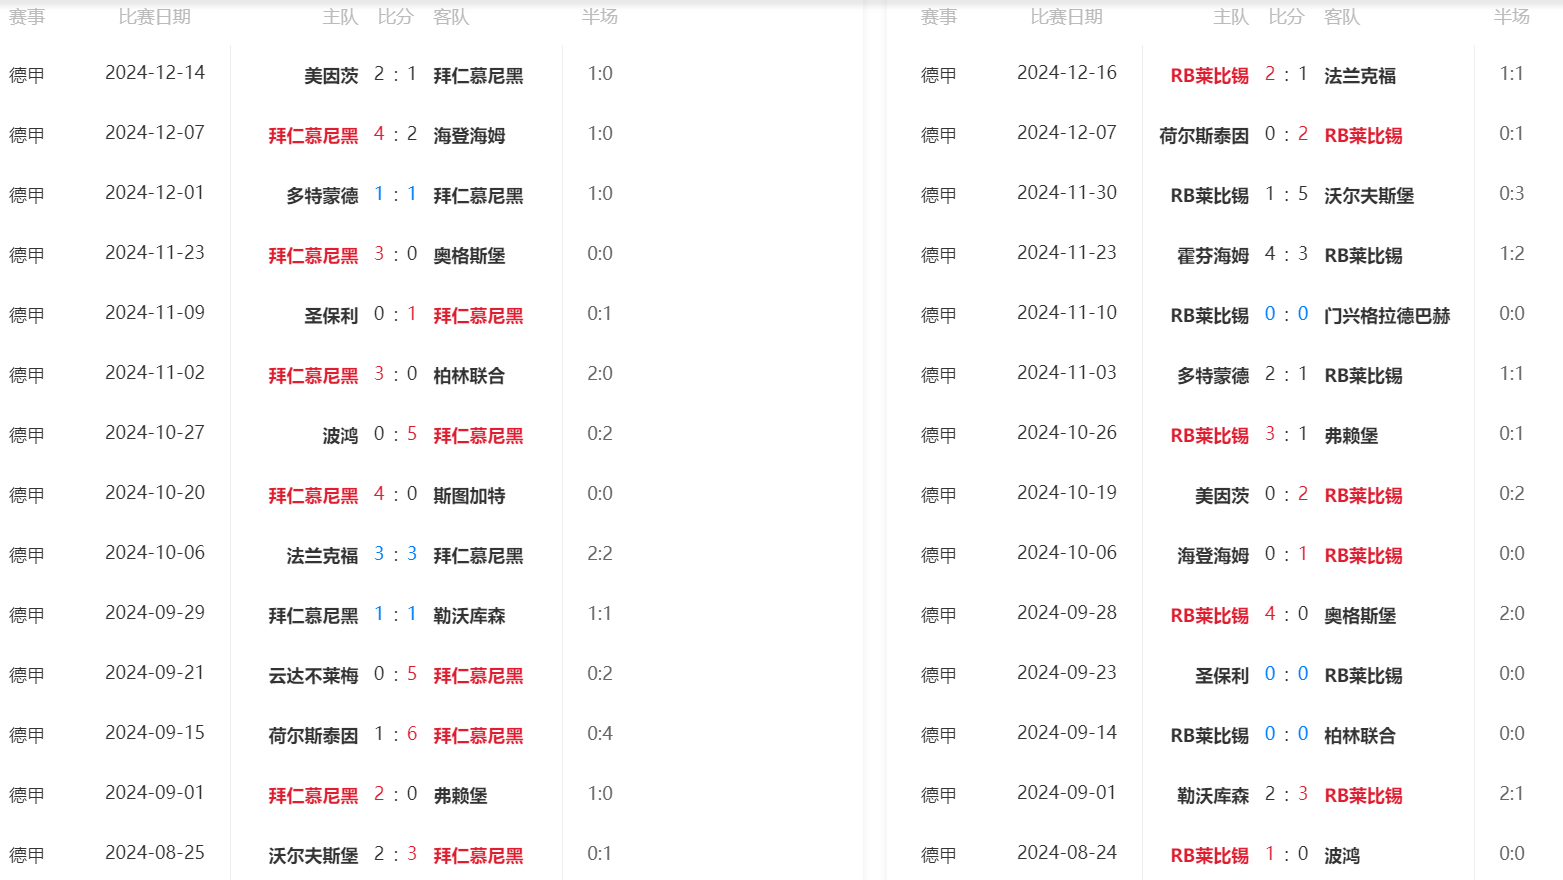The width and height of the screenshot is (1563, 880).
Task: Select home team 美因茨 in the 2024-12-14 match
Action: point(331,76)
